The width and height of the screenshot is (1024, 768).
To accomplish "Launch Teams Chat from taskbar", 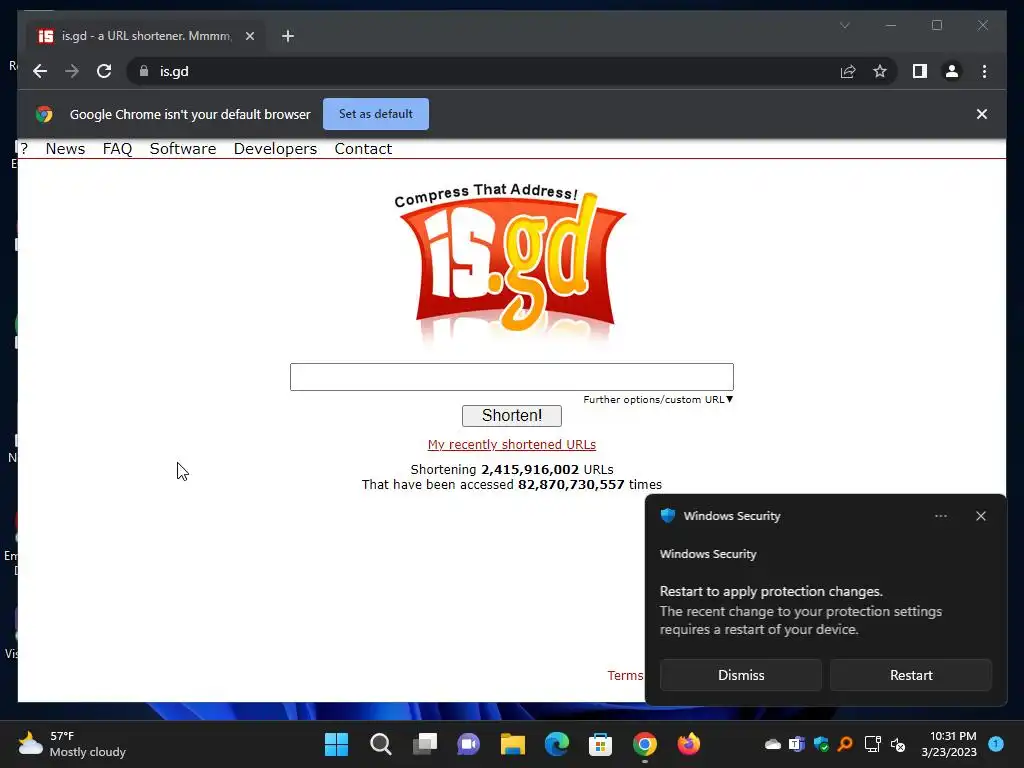I will point(468,744).
